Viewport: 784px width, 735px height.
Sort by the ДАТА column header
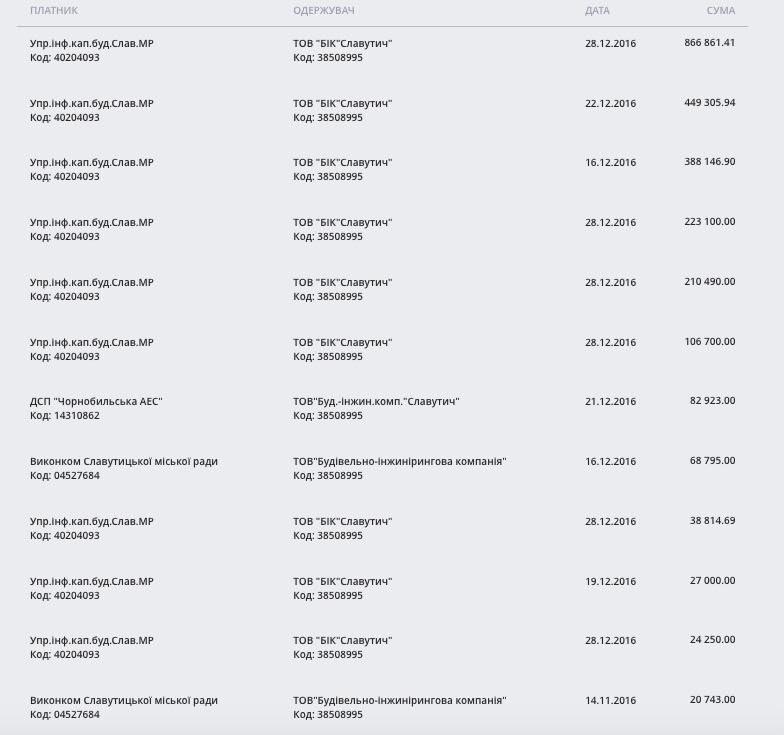click(597, 10)
